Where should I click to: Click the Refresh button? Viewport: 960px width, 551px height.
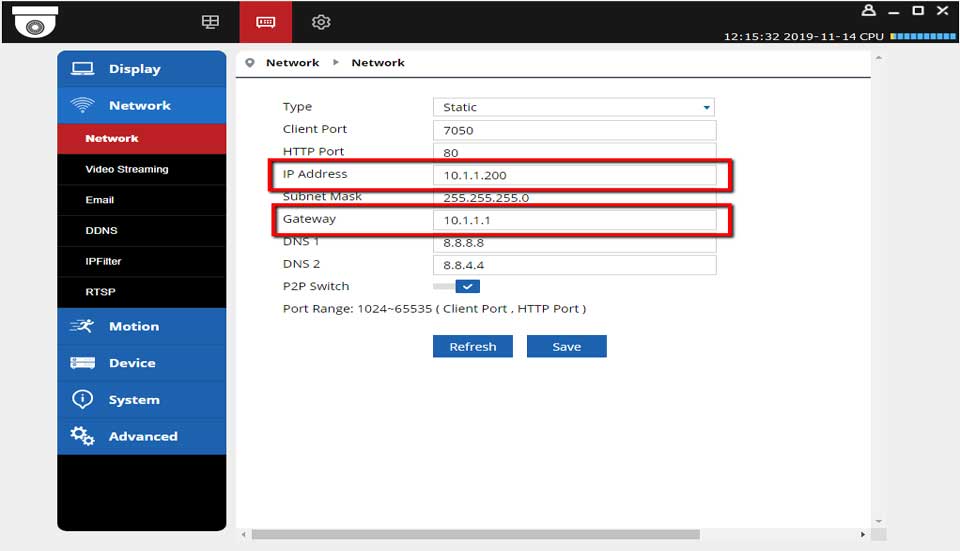coord(472,346)
